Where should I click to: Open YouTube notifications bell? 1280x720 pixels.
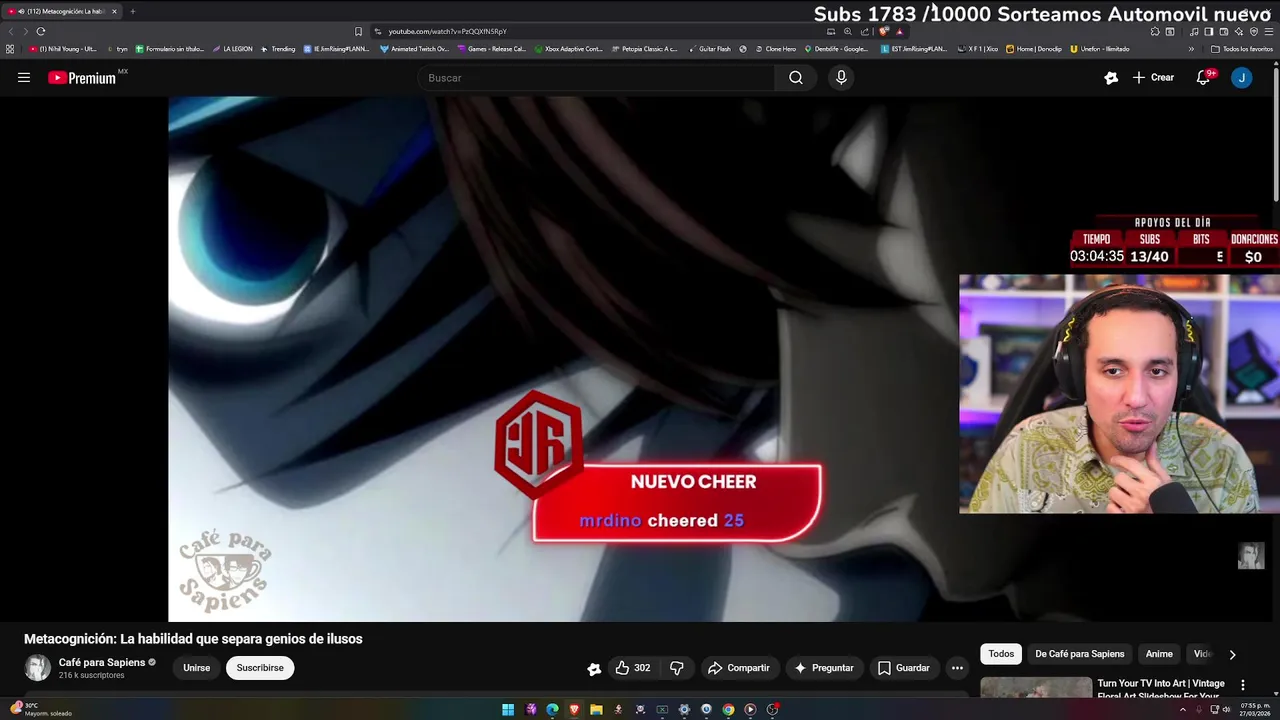[x=1203, y=77]
